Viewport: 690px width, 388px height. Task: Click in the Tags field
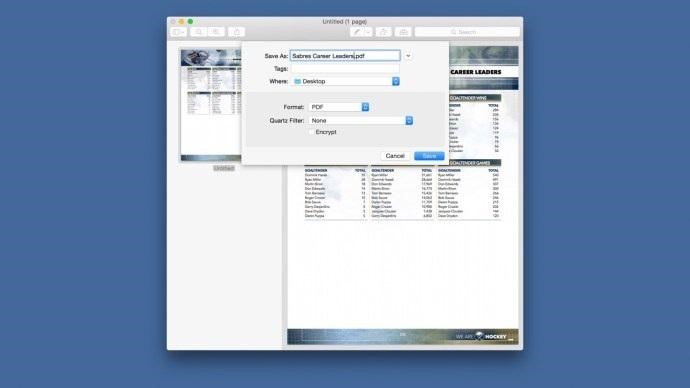click(345, 69)
